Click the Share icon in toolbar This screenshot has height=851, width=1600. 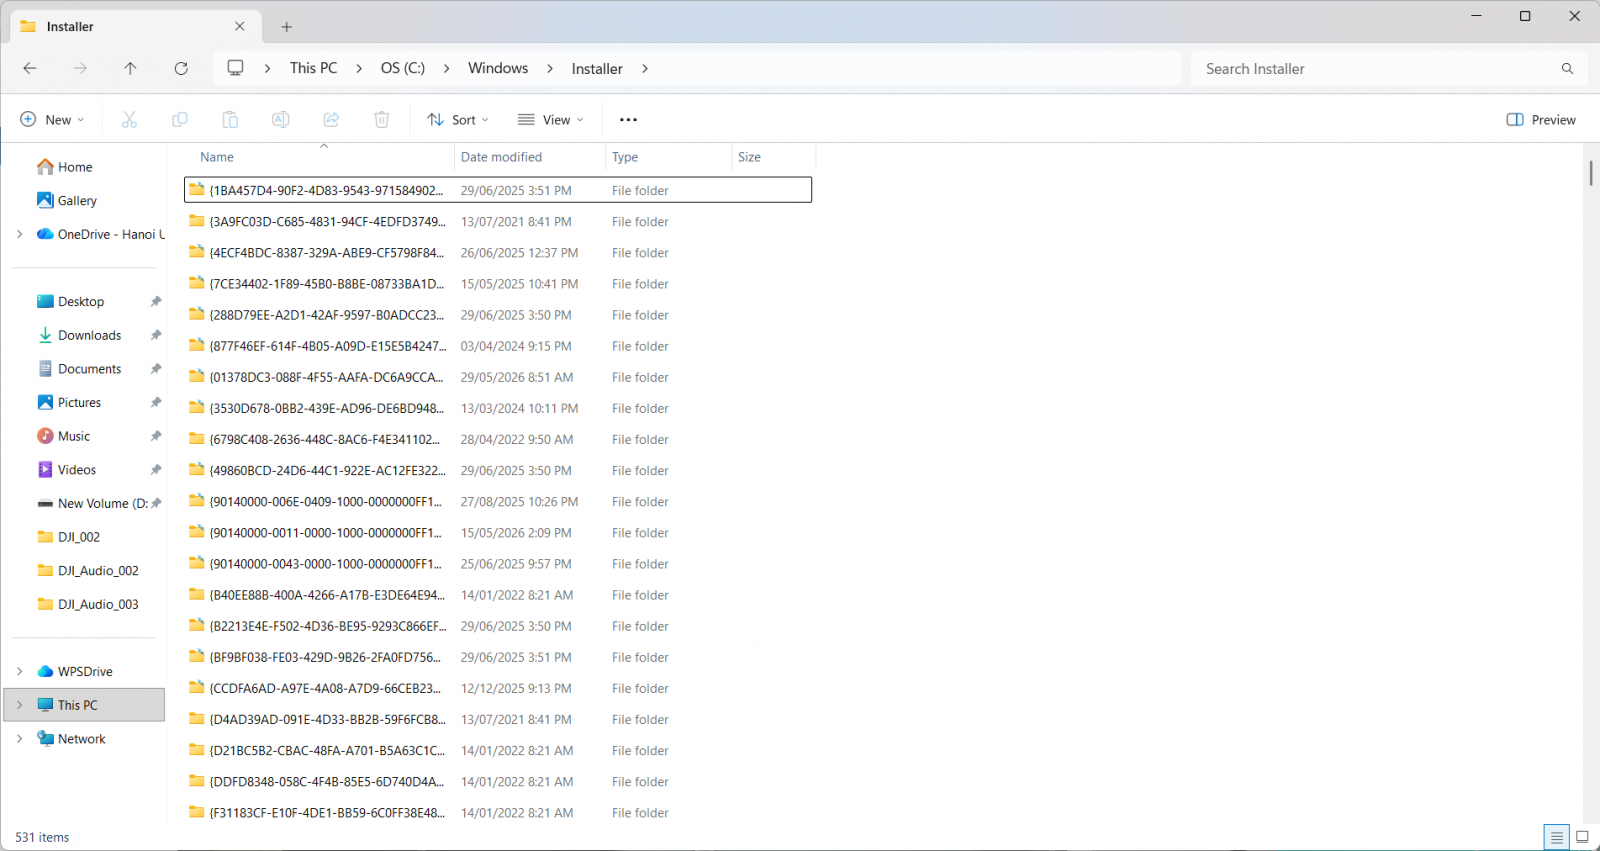(x=331, y=120)
